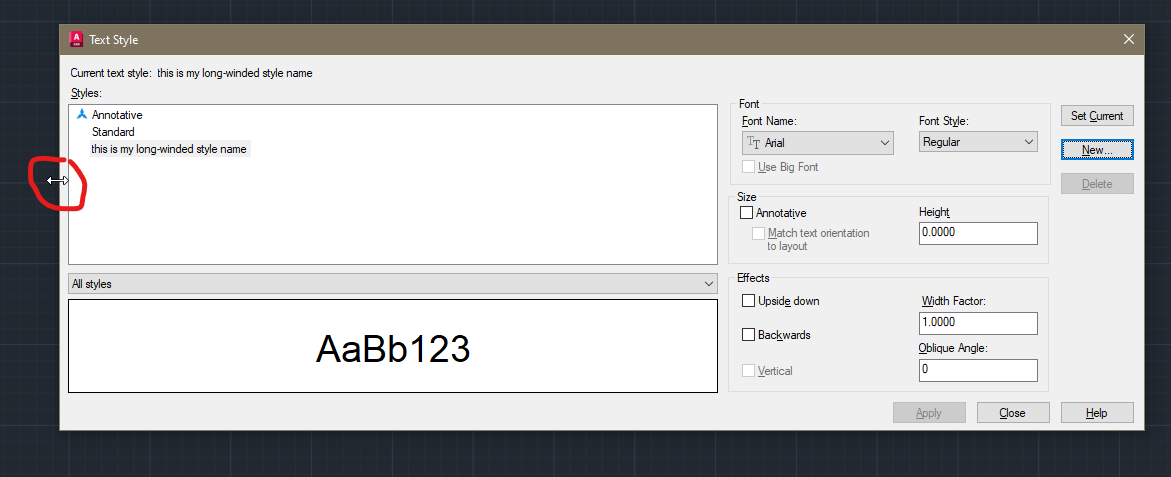
Task: Enable the Upside down effect checkbox
Action: point(748,301)
